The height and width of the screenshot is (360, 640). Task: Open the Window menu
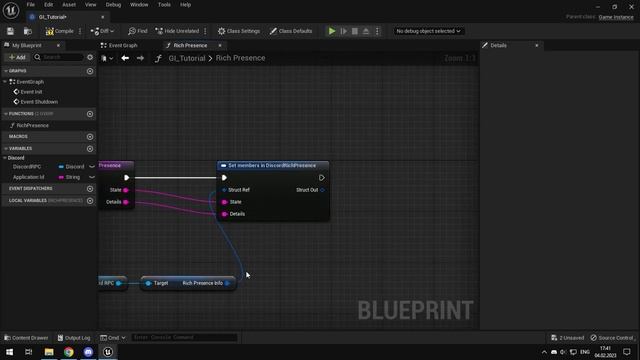coord(139,5)
